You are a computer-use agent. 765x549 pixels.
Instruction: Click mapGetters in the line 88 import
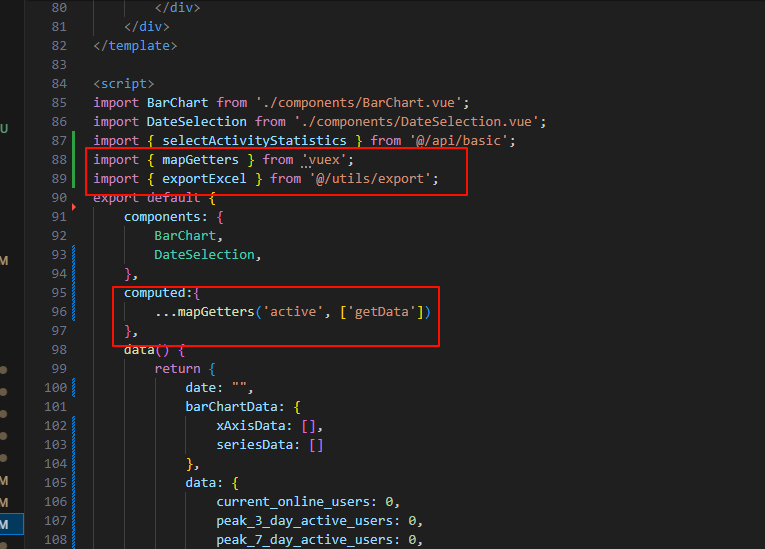coord(200,160)
